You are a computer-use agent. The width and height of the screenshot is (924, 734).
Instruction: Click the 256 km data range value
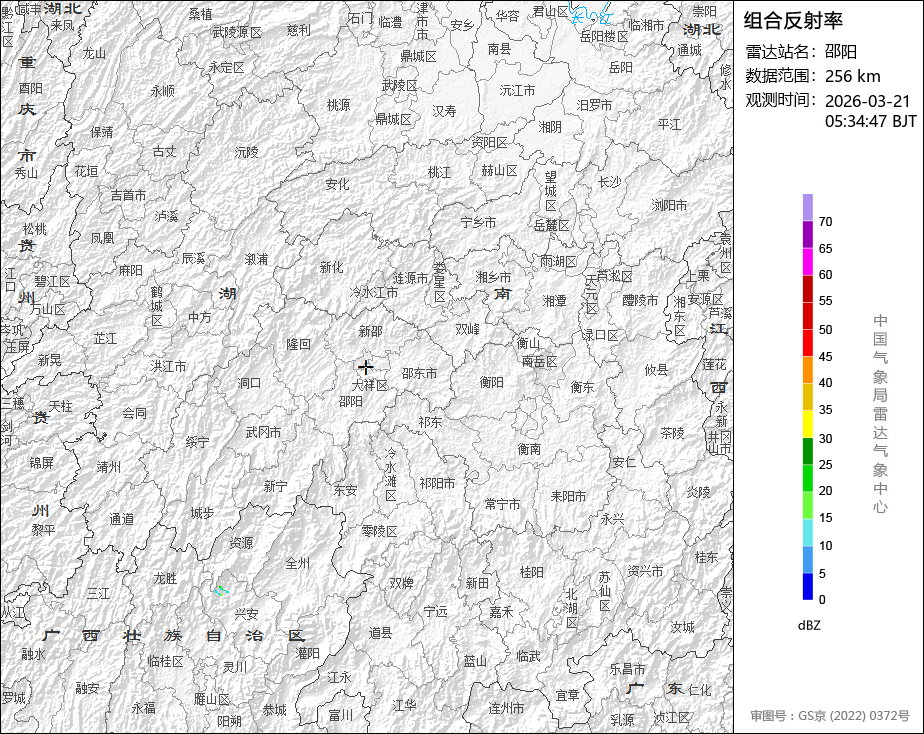(x=853, y=76)
